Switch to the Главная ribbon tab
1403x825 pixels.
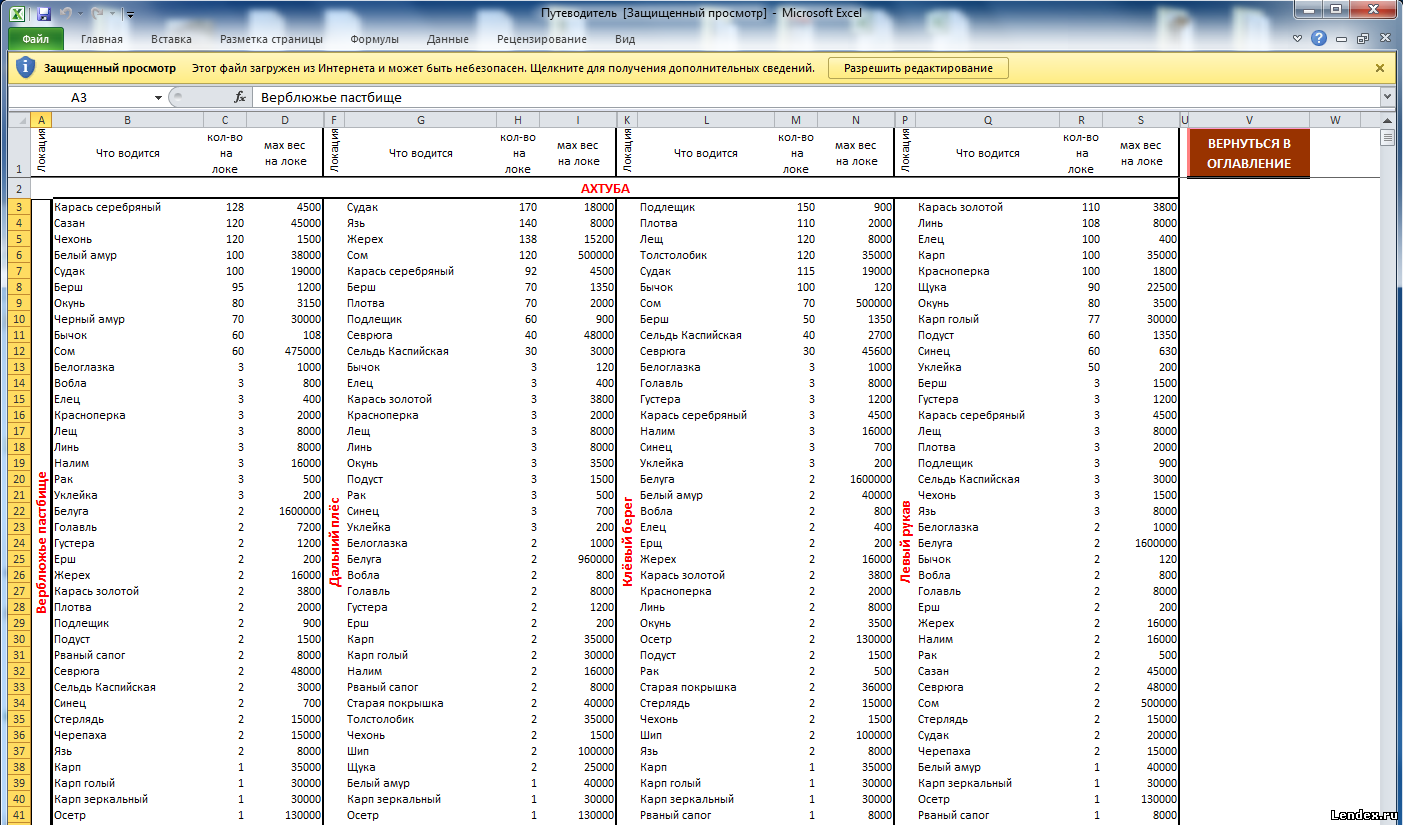(102, 39)
